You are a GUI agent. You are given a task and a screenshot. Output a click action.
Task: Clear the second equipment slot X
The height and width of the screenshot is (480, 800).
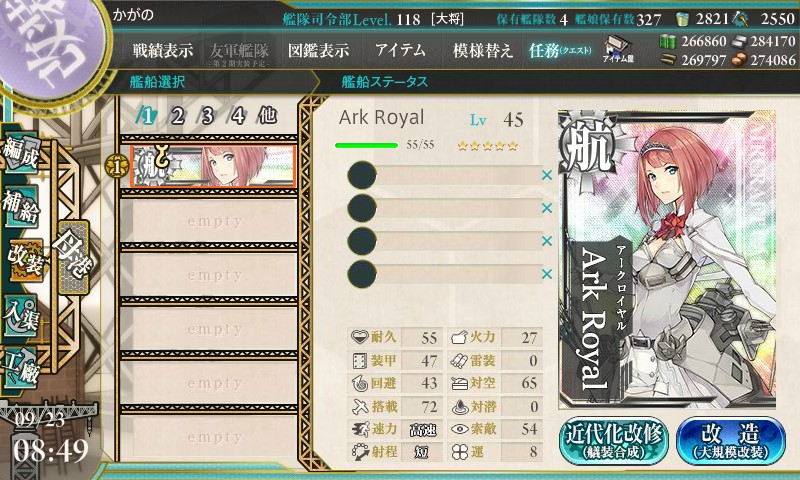(x=547, y=208)
